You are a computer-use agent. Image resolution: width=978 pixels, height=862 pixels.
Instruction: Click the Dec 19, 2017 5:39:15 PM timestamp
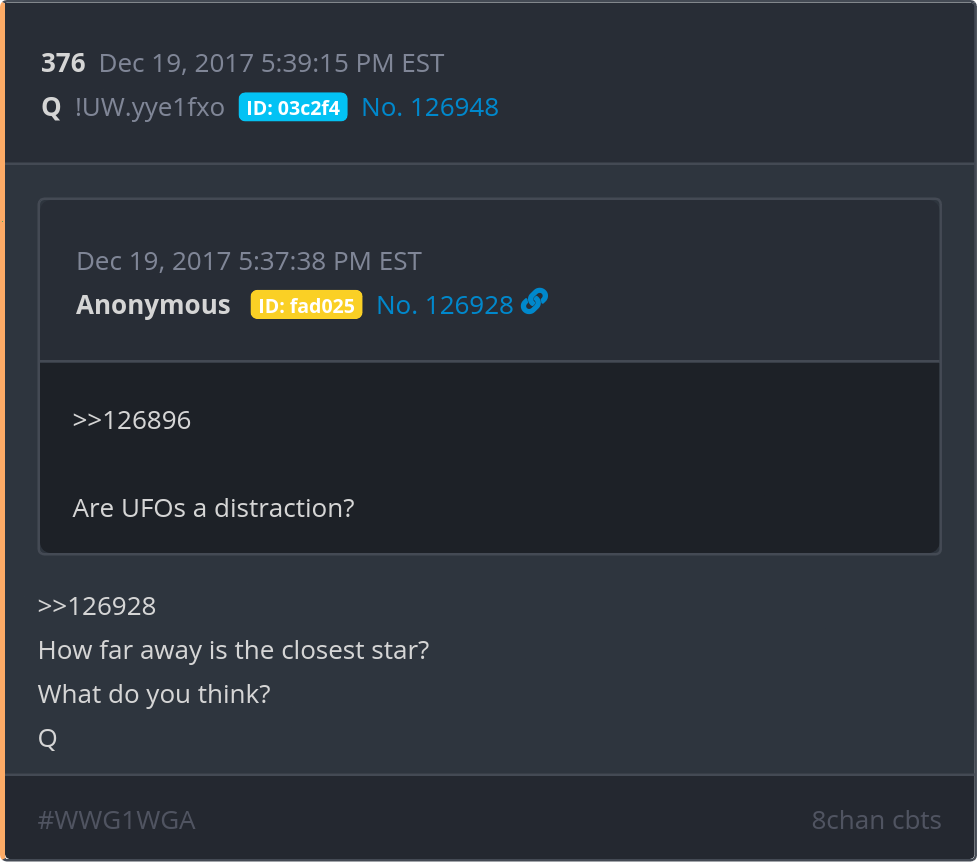pos(271,64)
